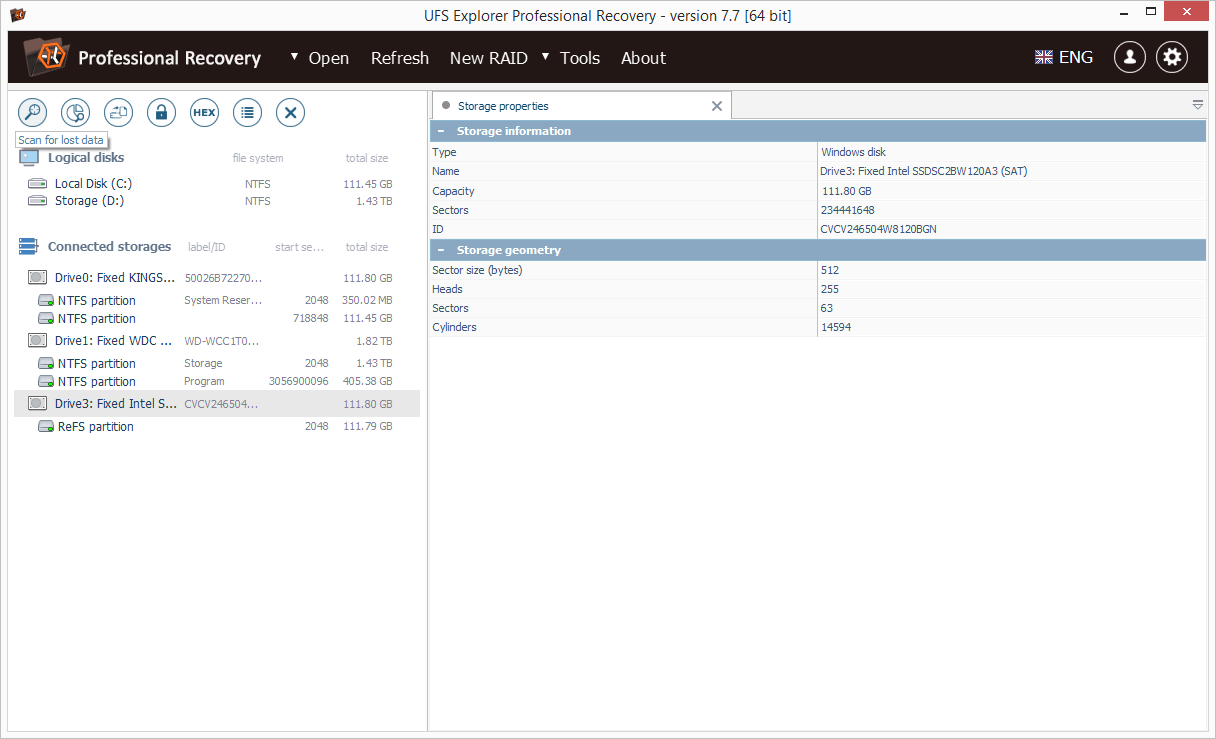This screenshot has height=739, width=1216.
Task: Open settings via the gear icon
Action: [x=1173, y=57]
